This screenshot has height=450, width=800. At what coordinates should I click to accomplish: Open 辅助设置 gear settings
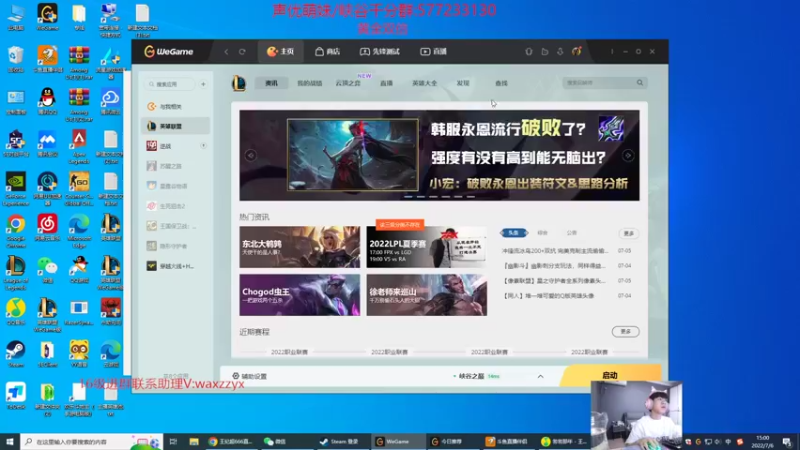click(249, 376)
